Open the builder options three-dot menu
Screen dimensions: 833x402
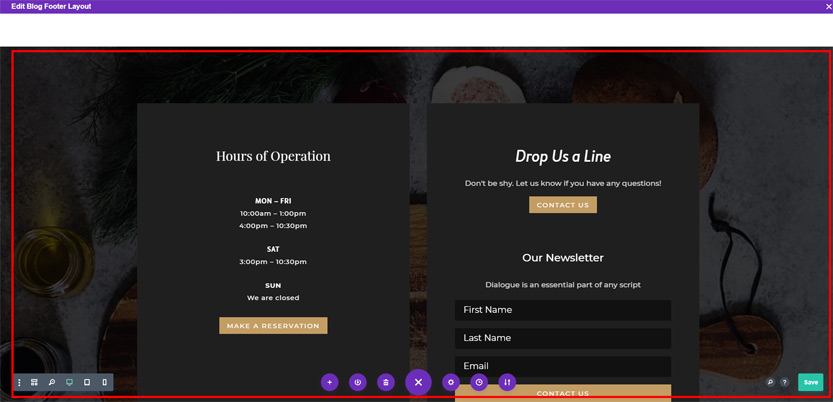pyautogui.click(x=20, y=382)
